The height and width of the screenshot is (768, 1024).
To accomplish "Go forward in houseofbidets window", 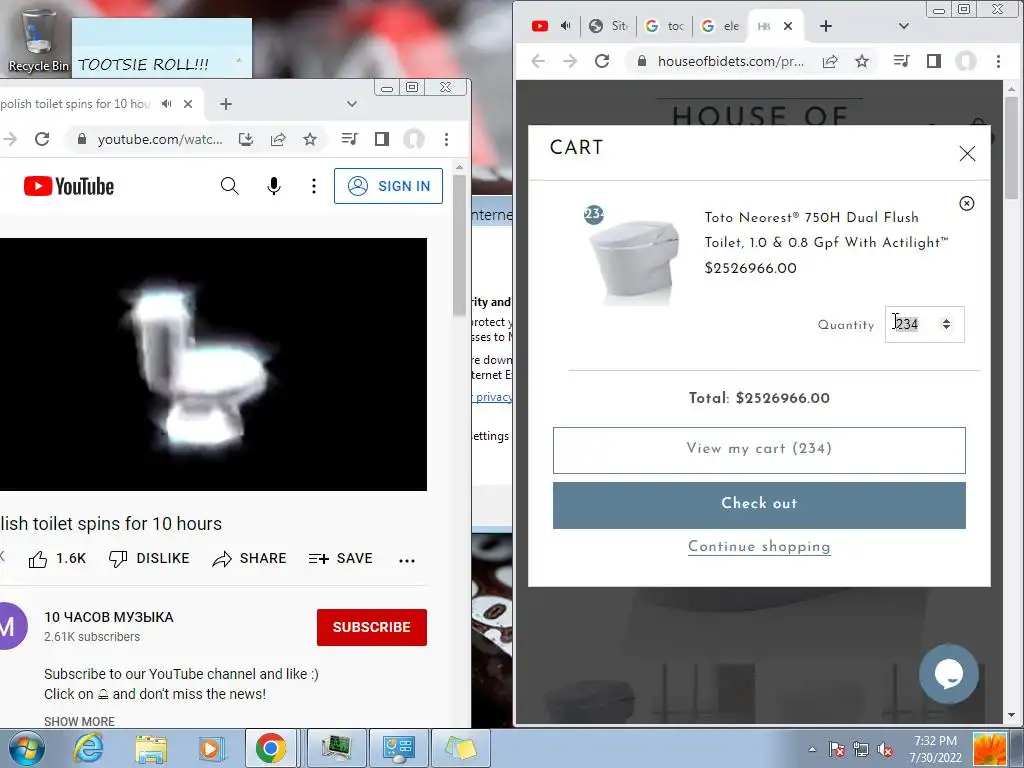I will click(570, 61).
